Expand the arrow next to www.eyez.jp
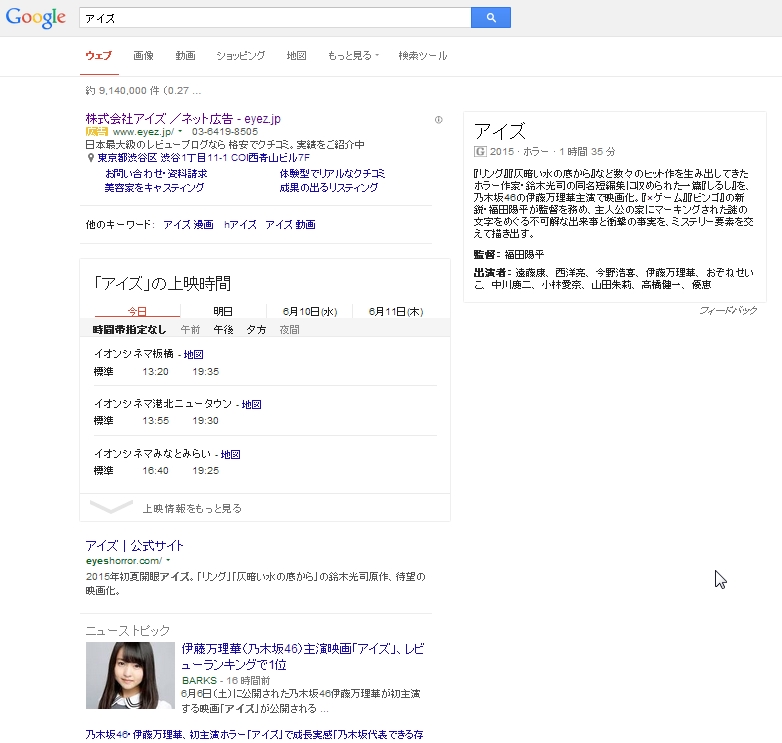 (180, 132)
